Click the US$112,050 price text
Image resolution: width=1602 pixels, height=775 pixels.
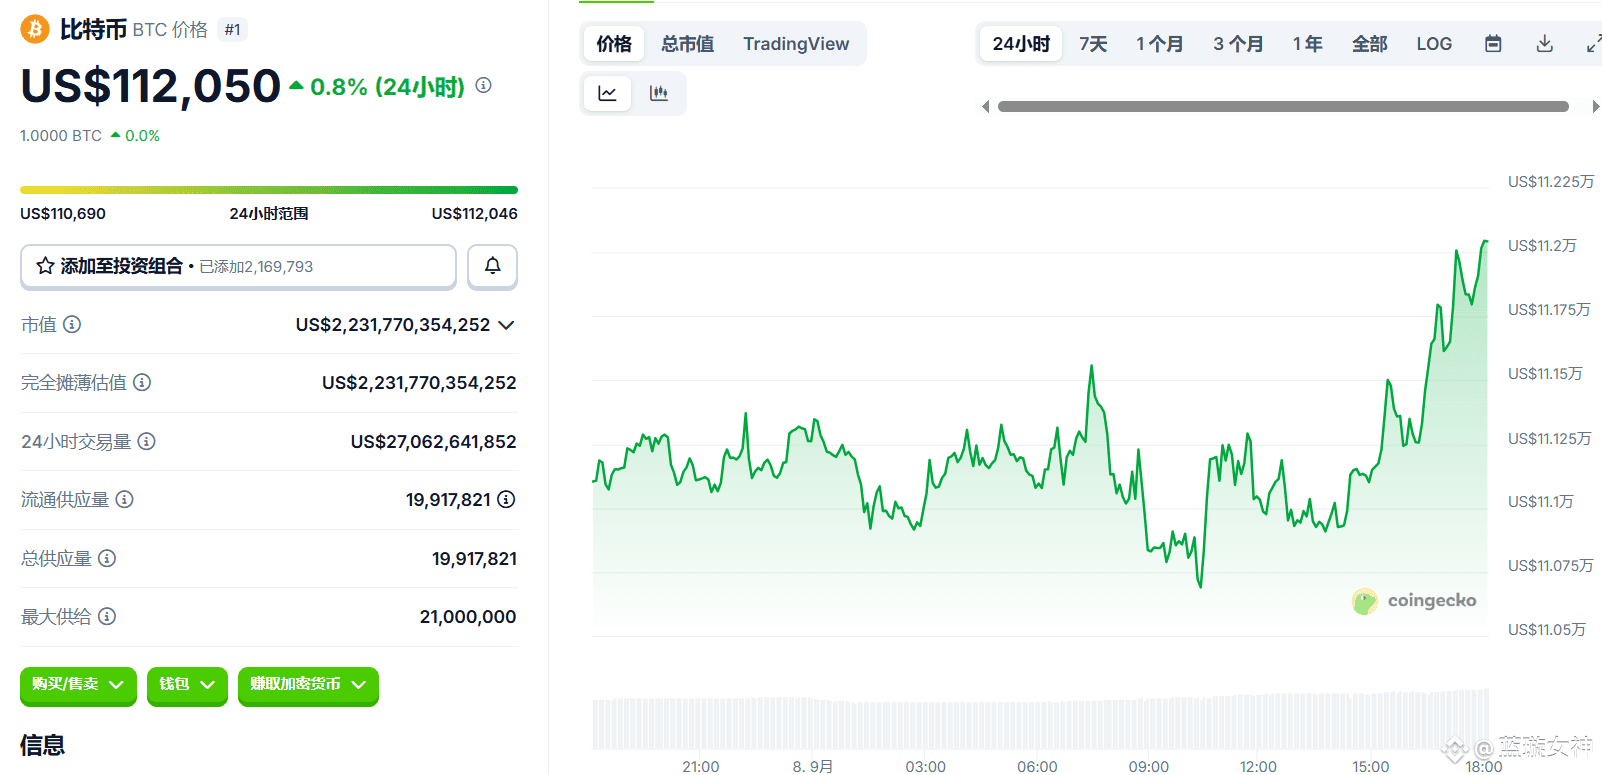point(150,86)
